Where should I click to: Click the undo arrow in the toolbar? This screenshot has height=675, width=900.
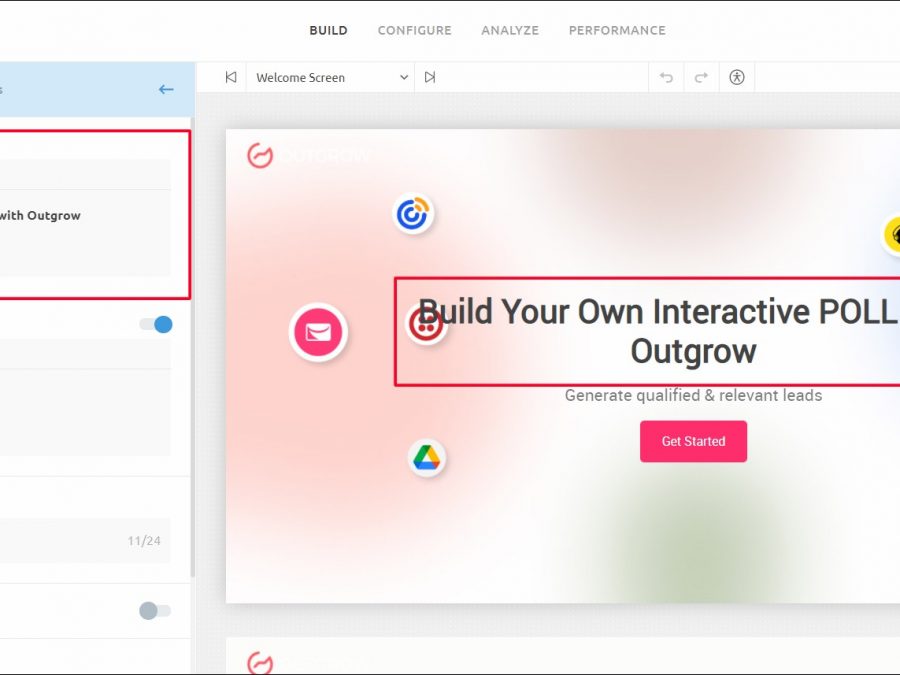click(667, 77)
